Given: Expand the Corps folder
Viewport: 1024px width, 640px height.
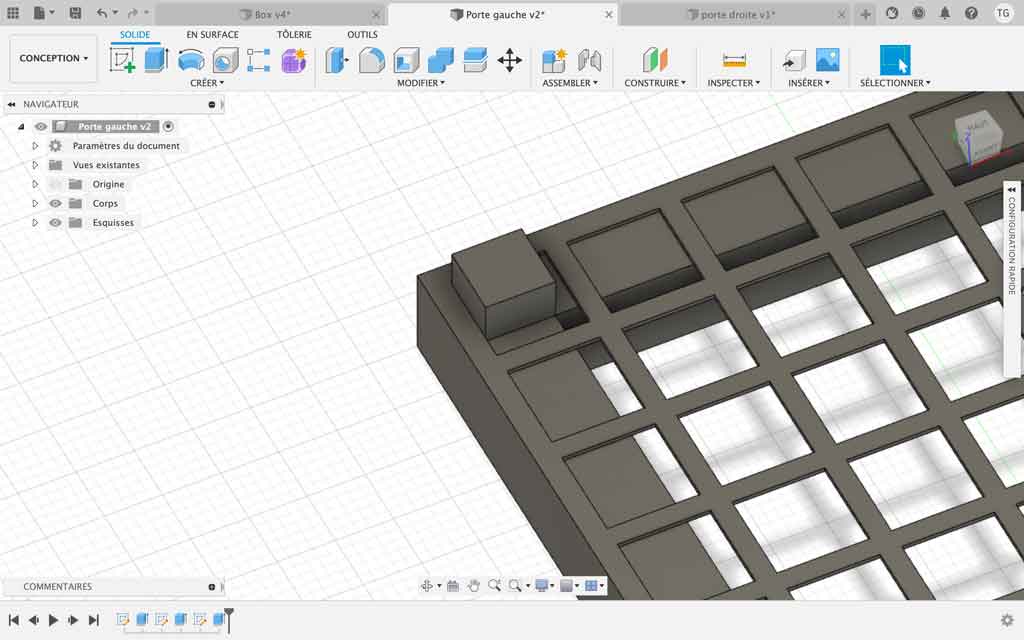Looking at the screenshot, I should coord(35,204).
